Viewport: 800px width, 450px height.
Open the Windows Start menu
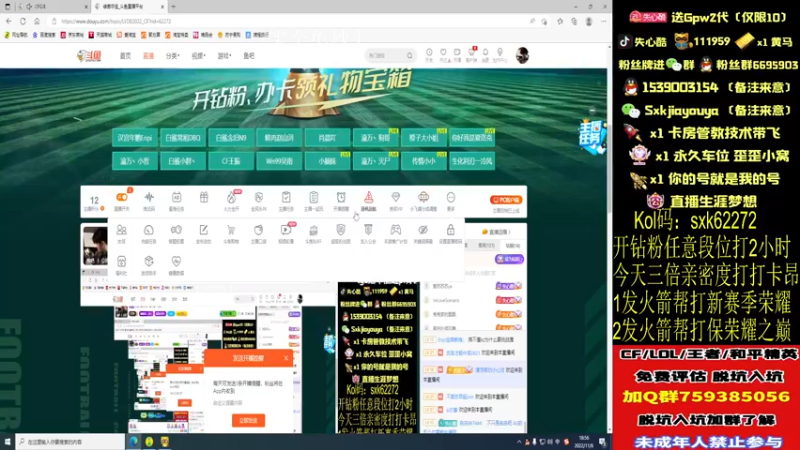pyautogui.click(x=7, y=442)
